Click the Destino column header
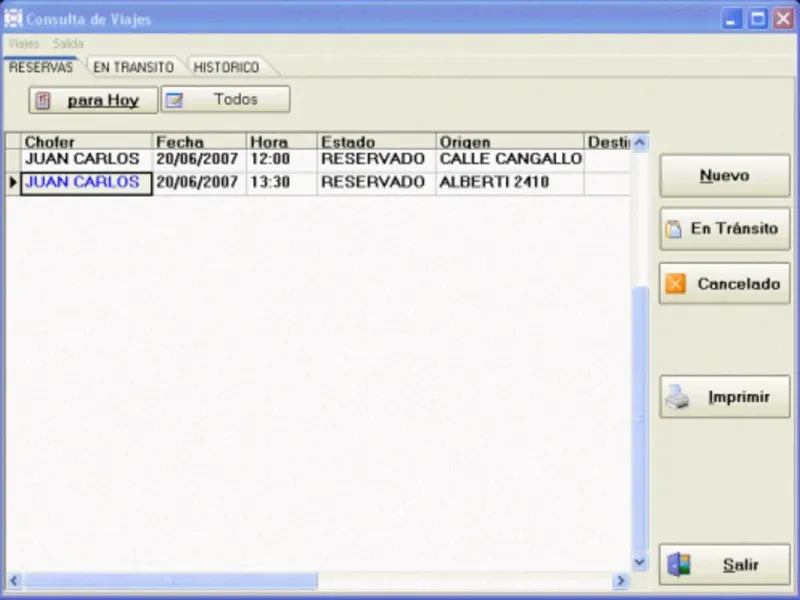The image size is (800, 600). [x=607, y=141]
